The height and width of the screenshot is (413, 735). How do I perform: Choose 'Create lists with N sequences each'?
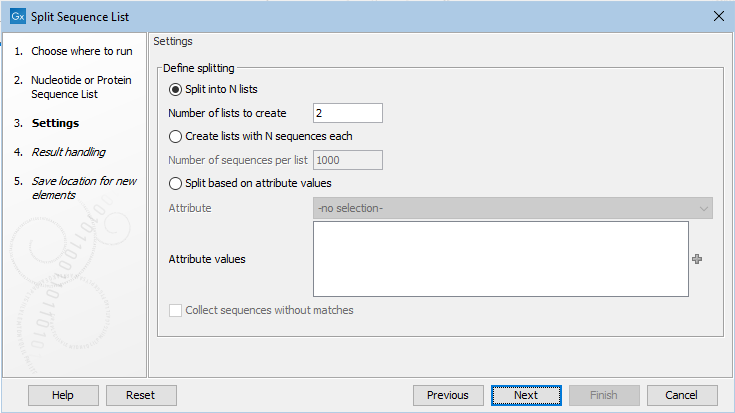coord(176,136)
